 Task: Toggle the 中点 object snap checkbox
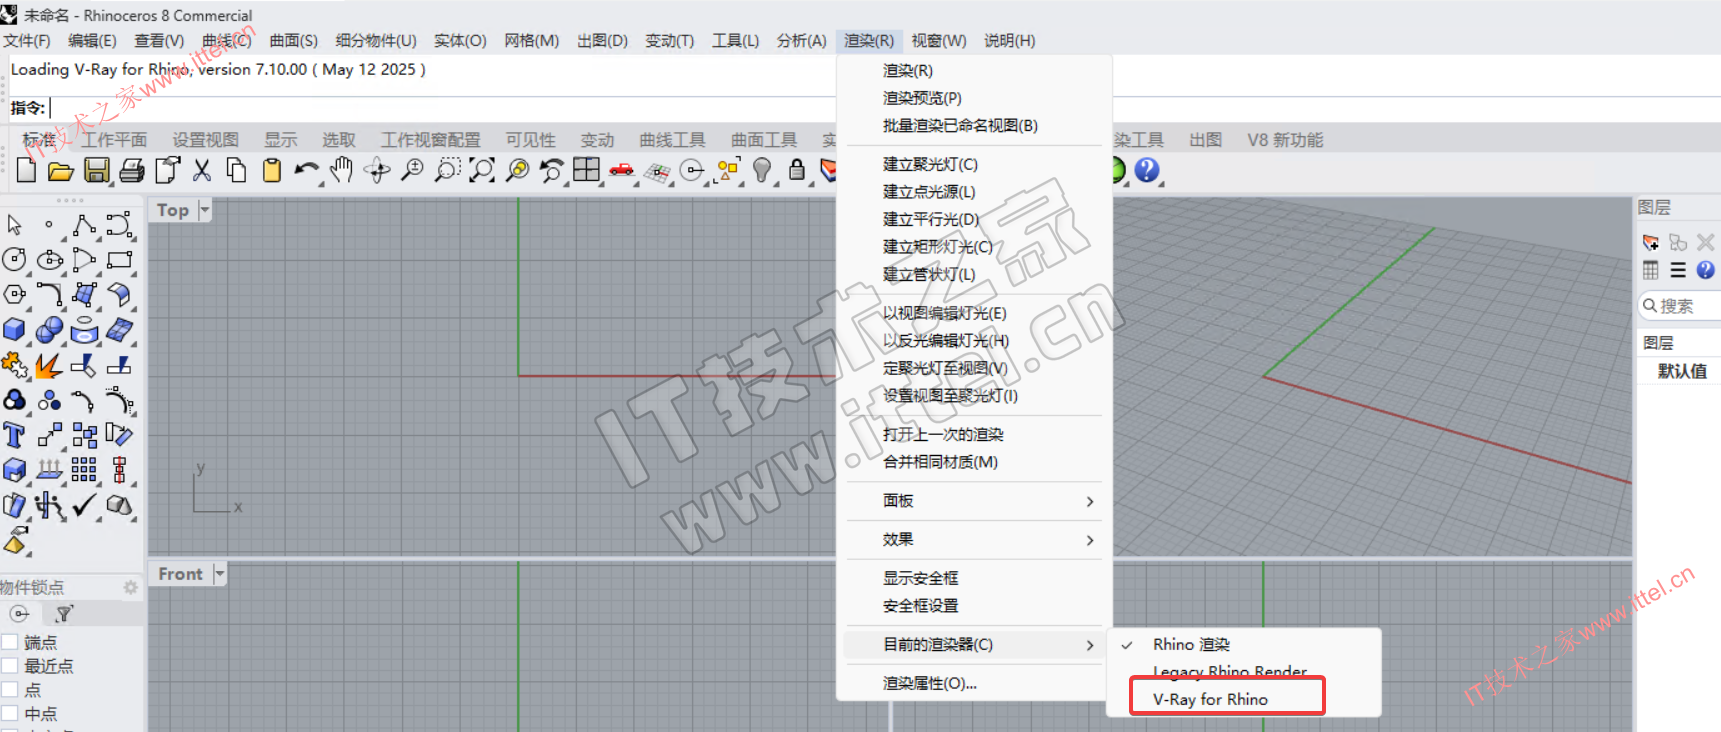click(11, 714)
